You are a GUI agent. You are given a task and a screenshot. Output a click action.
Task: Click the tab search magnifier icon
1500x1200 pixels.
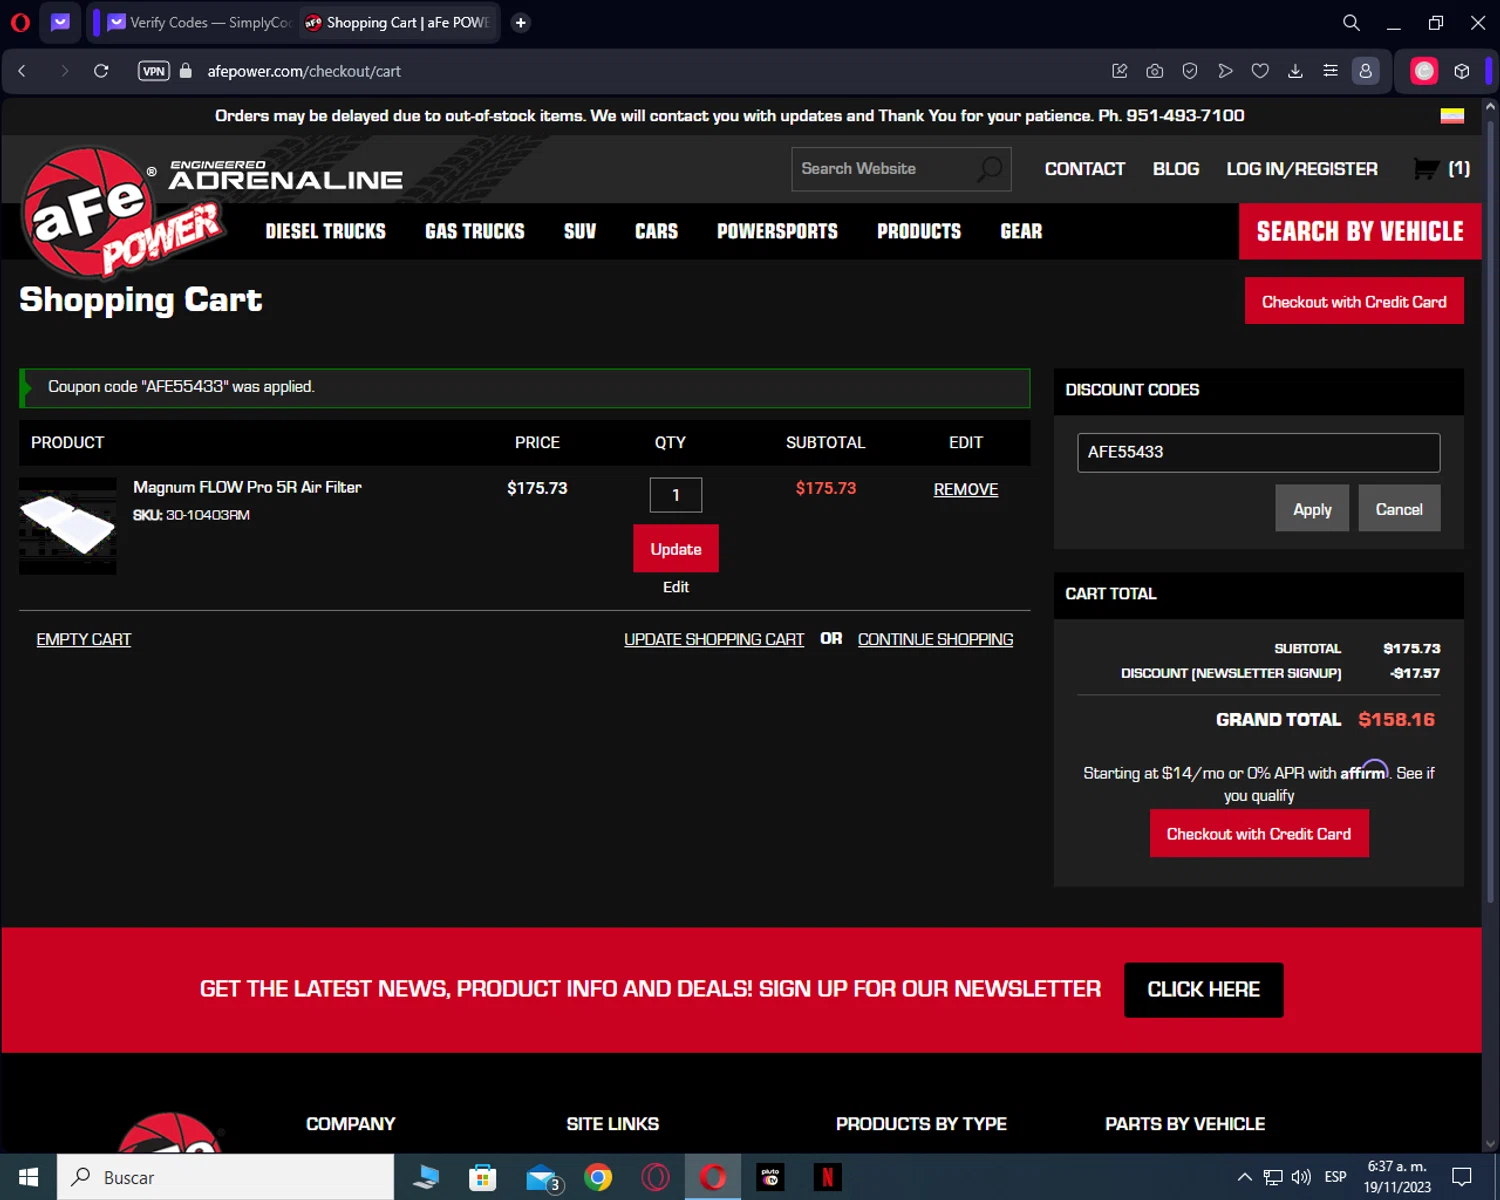pos(1351,22)
